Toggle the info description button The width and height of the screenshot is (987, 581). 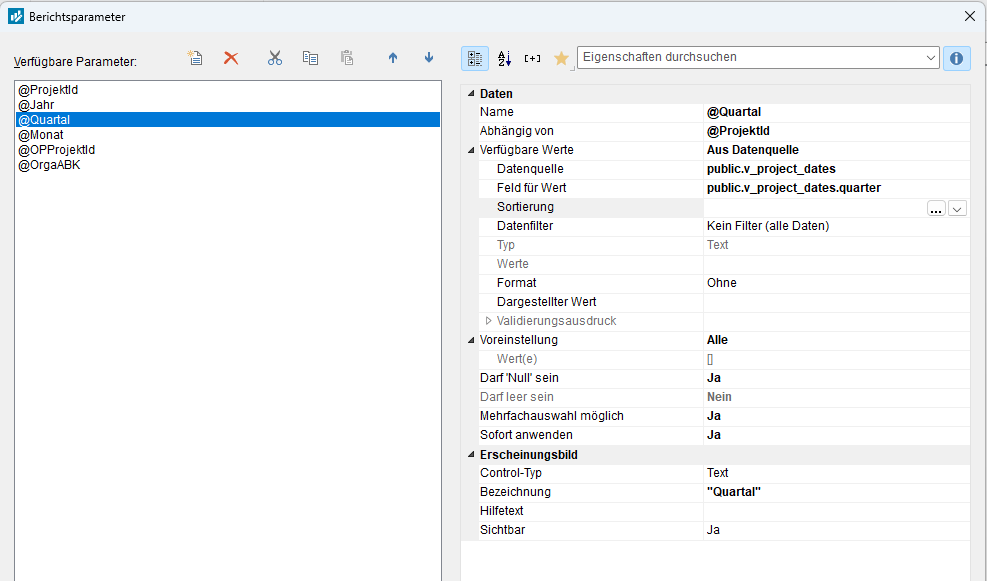(x=956, y=58)
